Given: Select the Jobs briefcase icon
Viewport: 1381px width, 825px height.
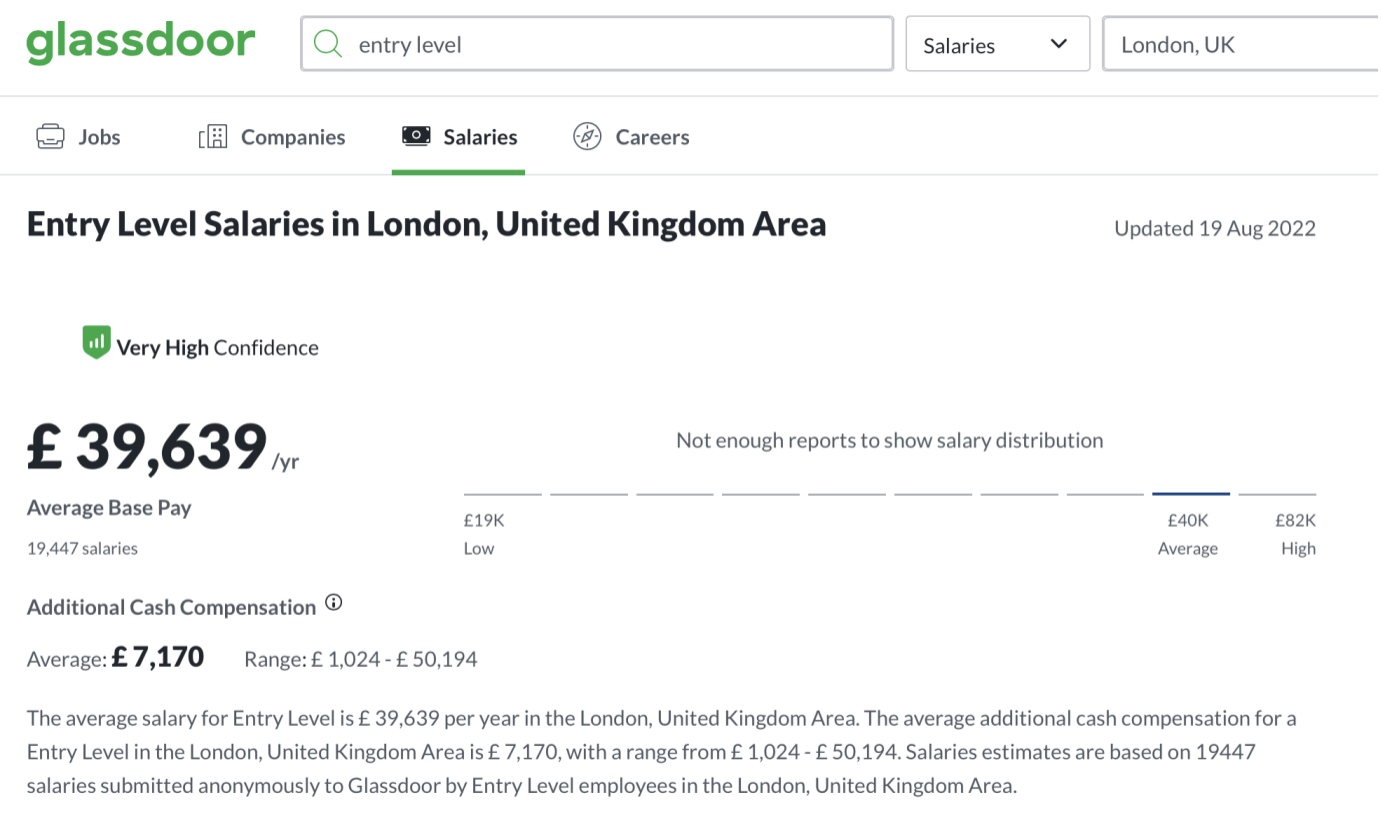Looking at the screenshot, I should tap(48, 135).
